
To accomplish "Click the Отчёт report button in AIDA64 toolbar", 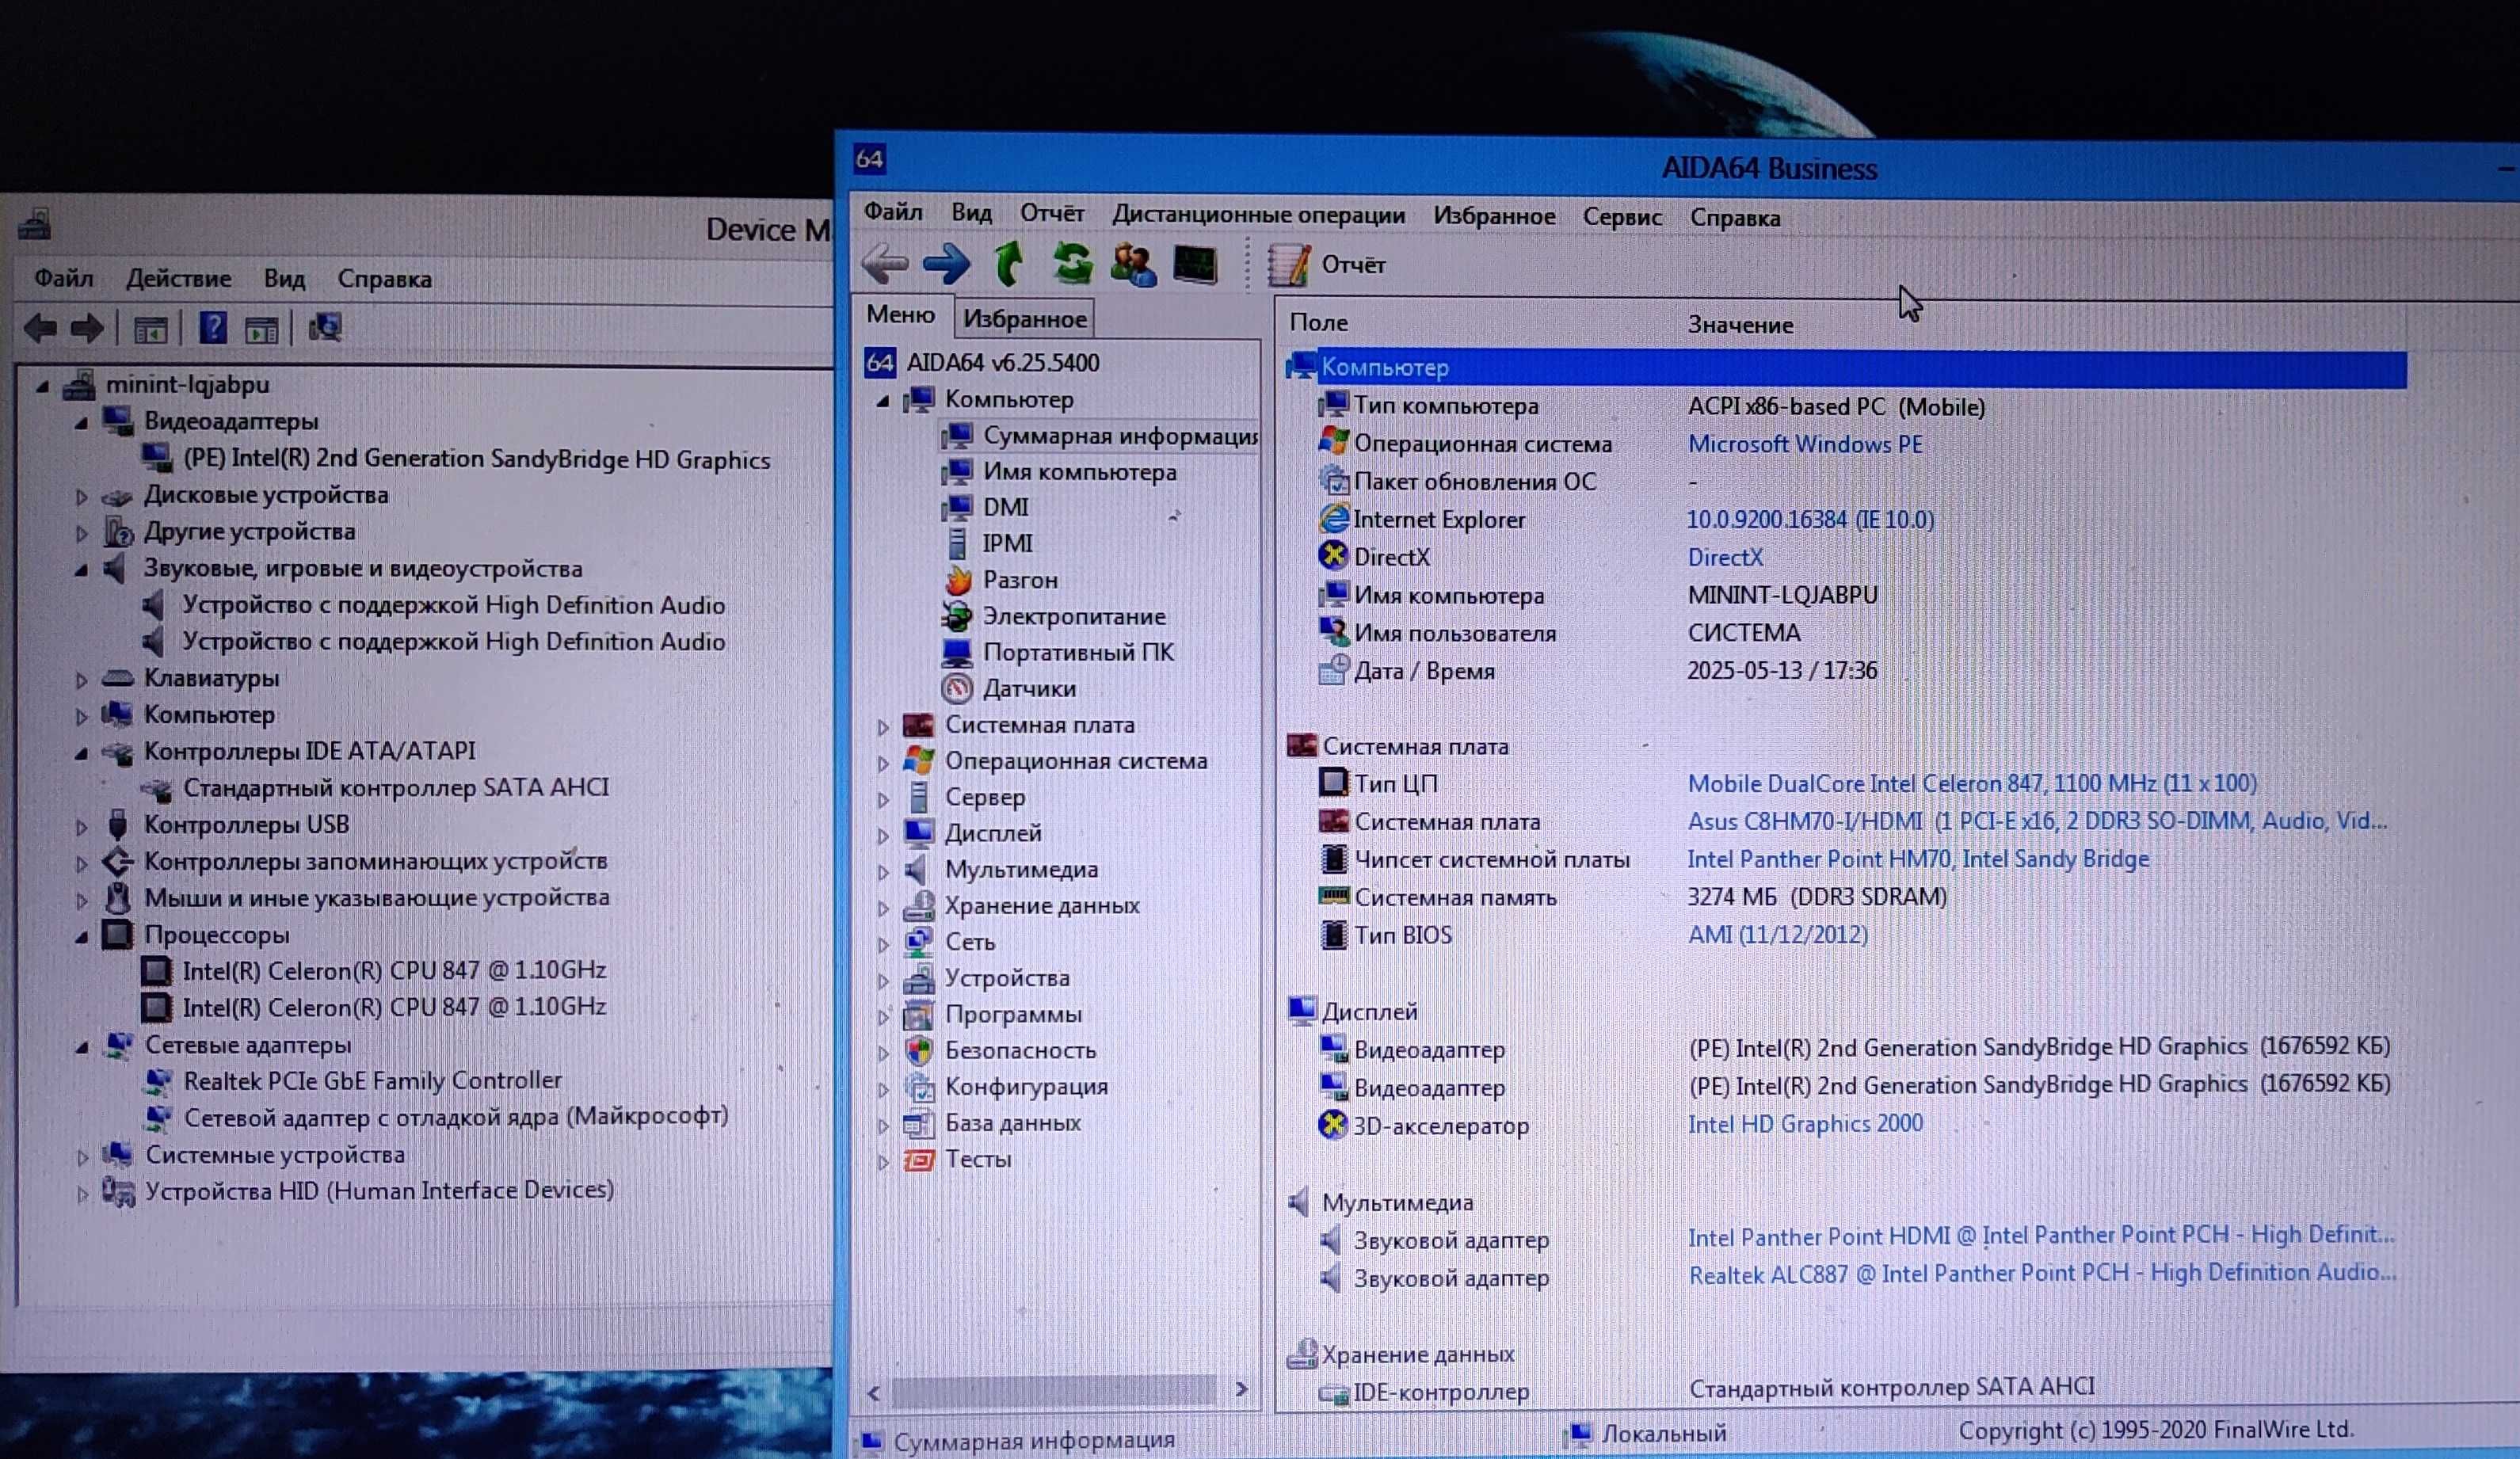I will pos(1326,265).
